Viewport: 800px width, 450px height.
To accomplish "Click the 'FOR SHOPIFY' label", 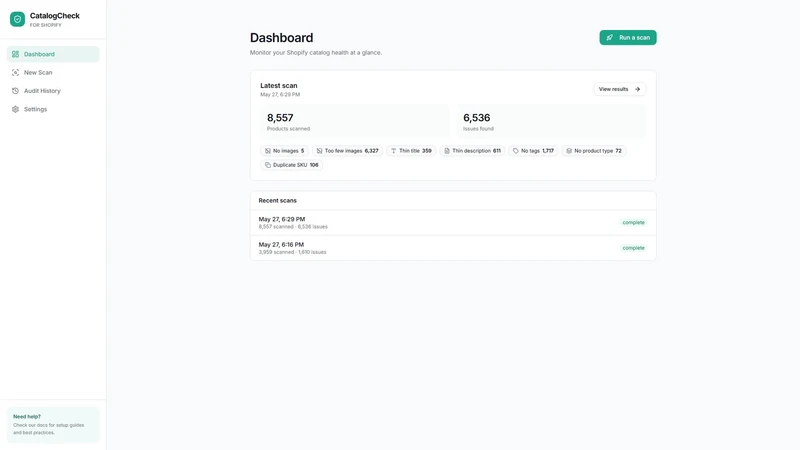I will (x=45, y=25).
